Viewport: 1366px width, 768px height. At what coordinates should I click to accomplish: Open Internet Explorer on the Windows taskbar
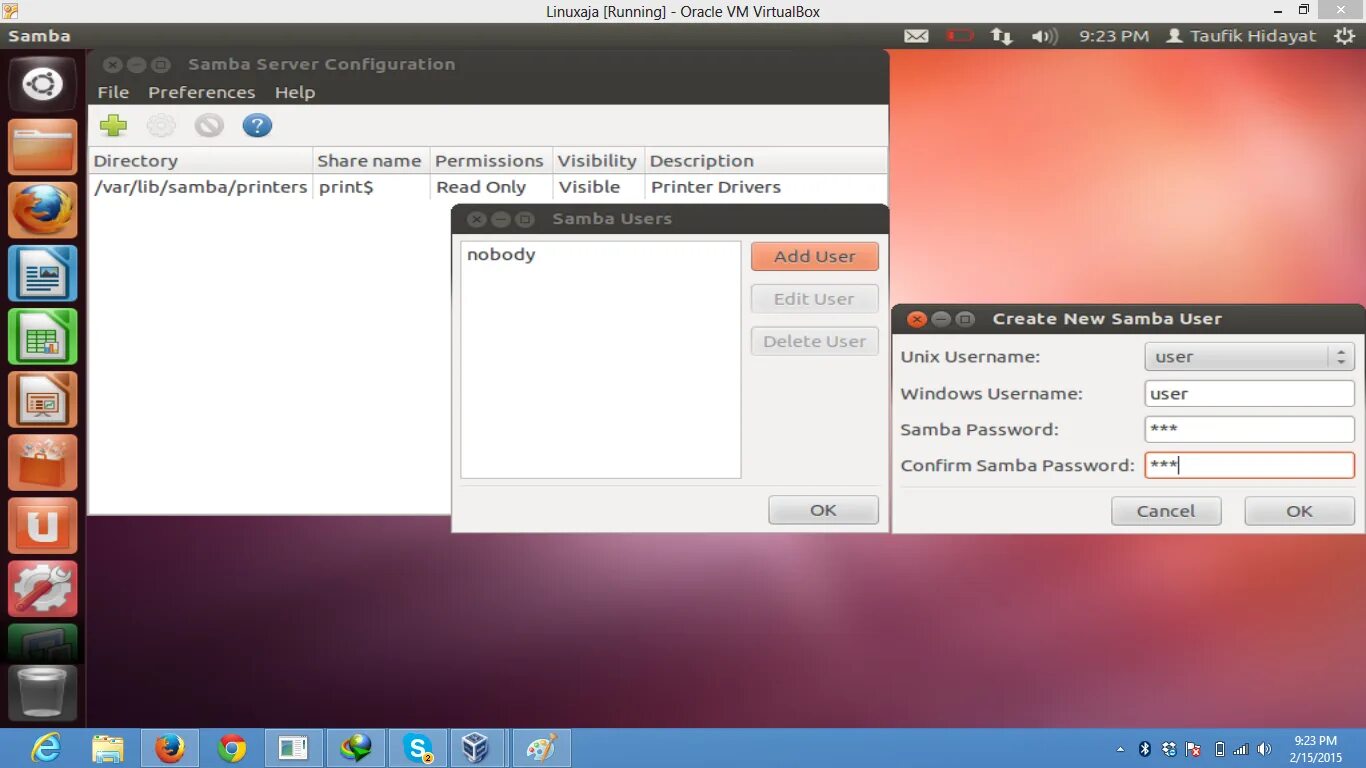point(46,748)
